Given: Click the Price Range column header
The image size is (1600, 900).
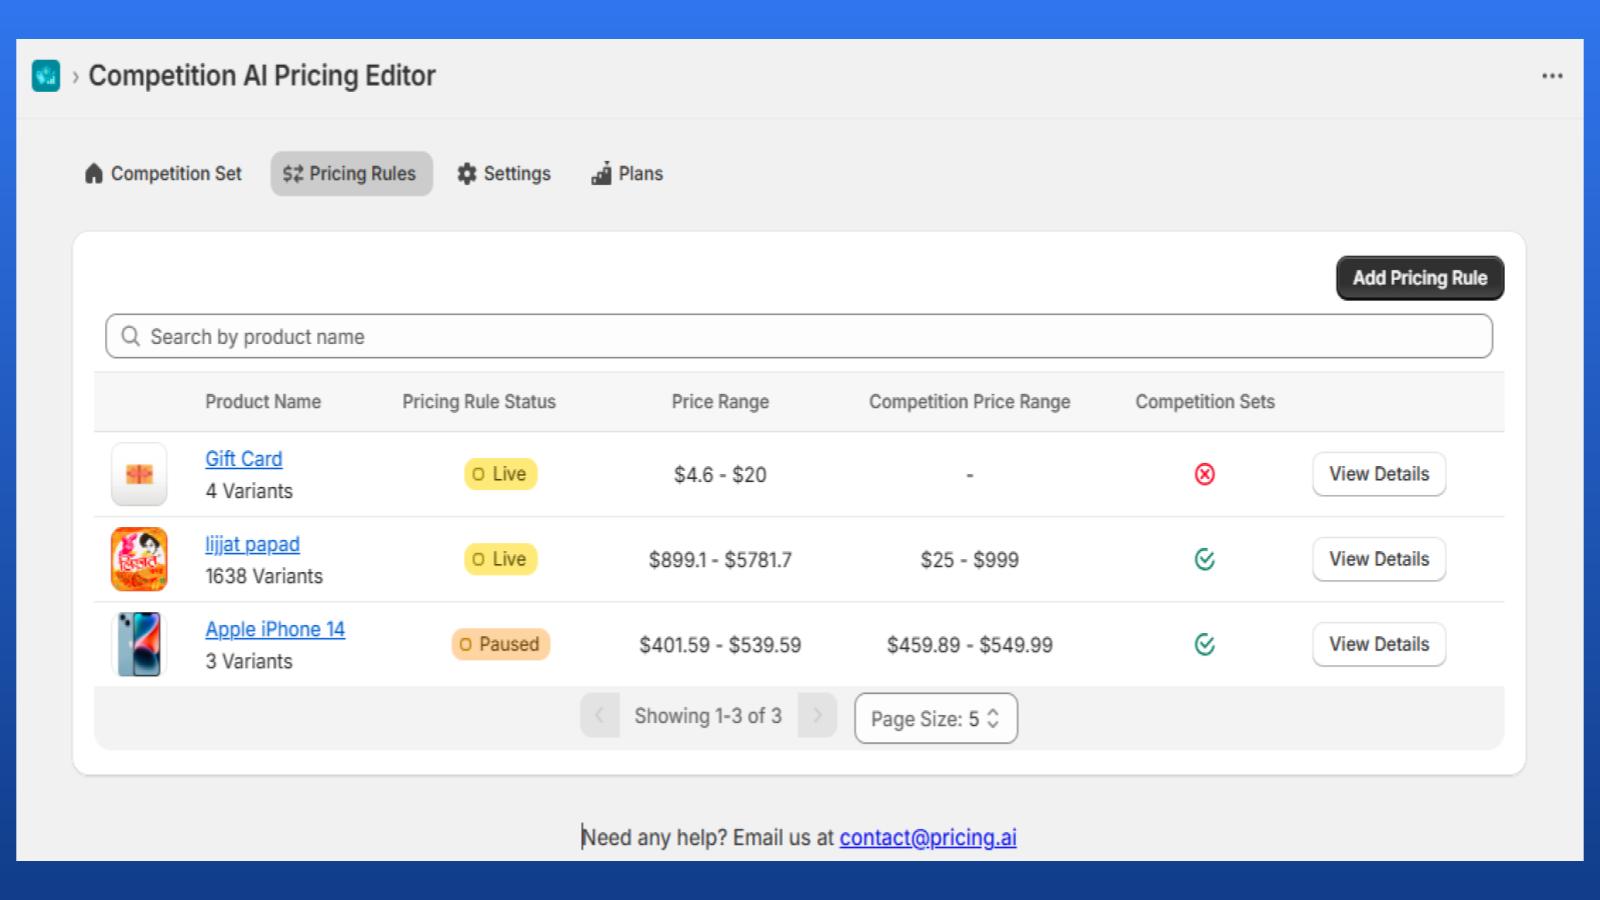Looking at the screenshot, I should coord(720,401).
